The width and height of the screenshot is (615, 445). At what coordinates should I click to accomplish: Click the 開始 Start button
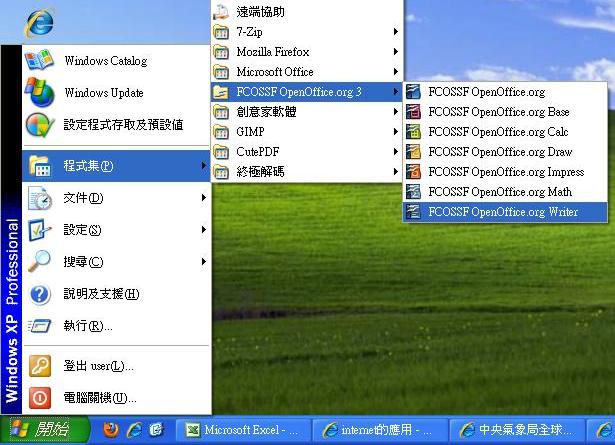[x=45, y=429]
